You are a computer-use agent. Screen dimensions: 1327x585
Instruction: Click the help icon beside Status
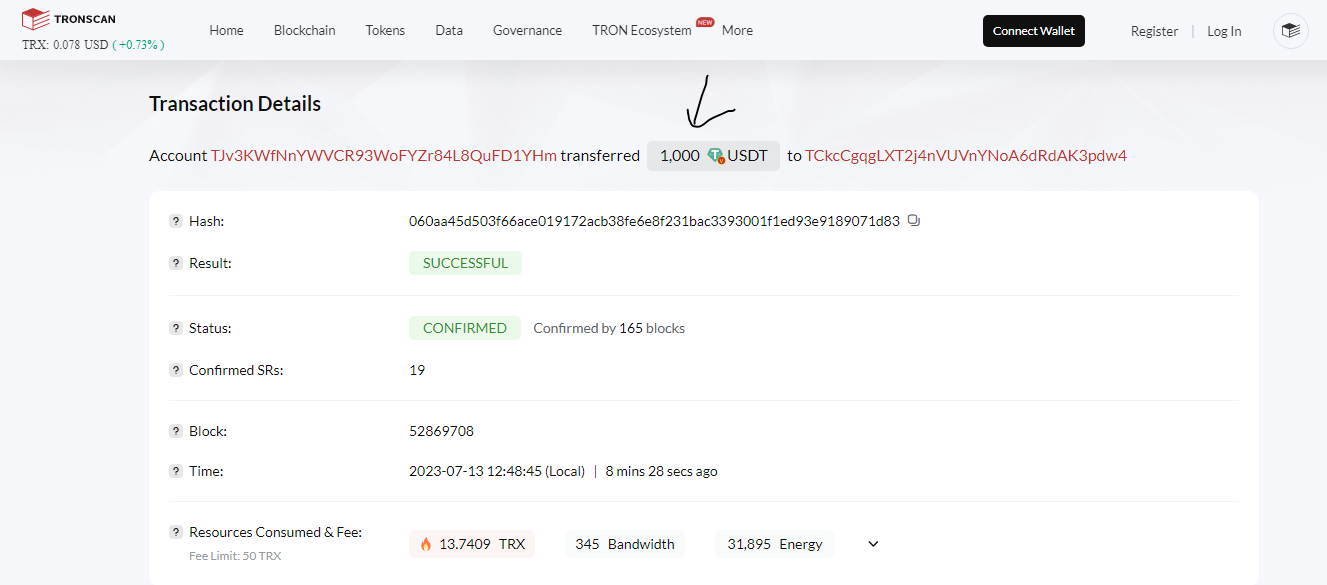point(176,328)
